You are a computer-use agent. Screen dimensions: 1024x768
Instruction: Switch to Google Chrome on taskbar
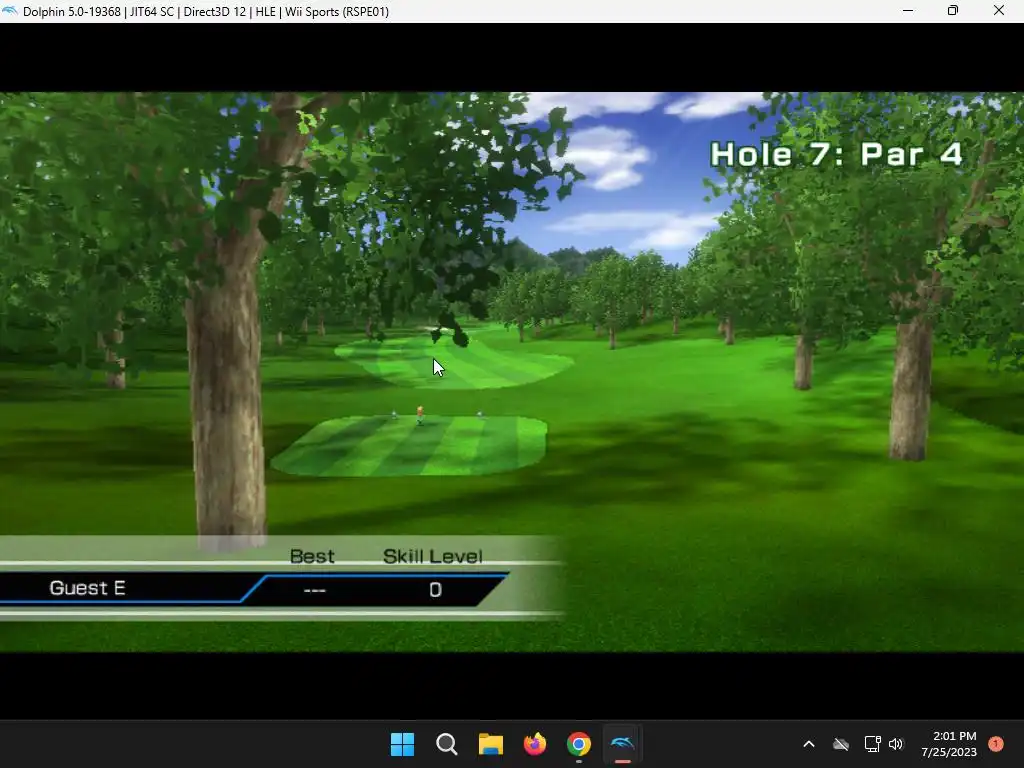coord(579,744)
